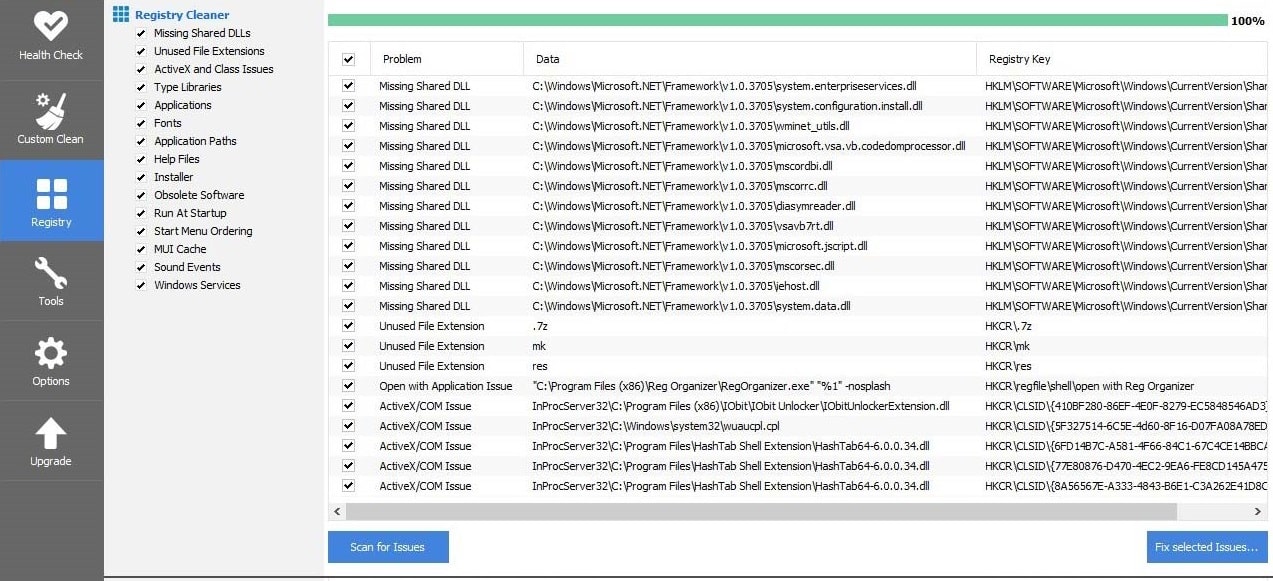Toggle the select-all checkbox in results header
This screenshot has height=581, width=1273.
(348, 58)
